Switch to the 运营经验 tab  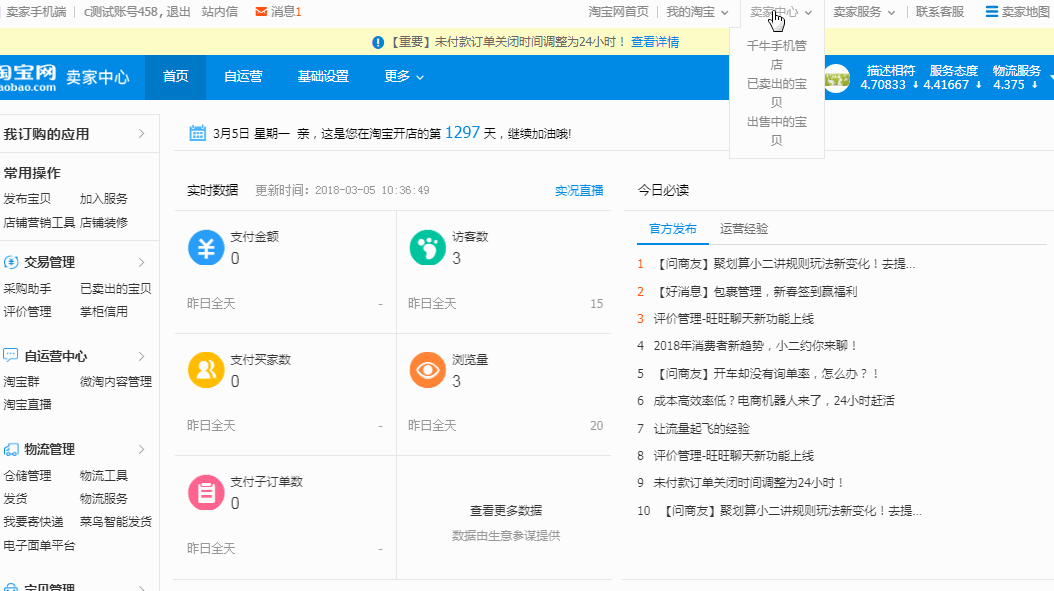[744, 229]
